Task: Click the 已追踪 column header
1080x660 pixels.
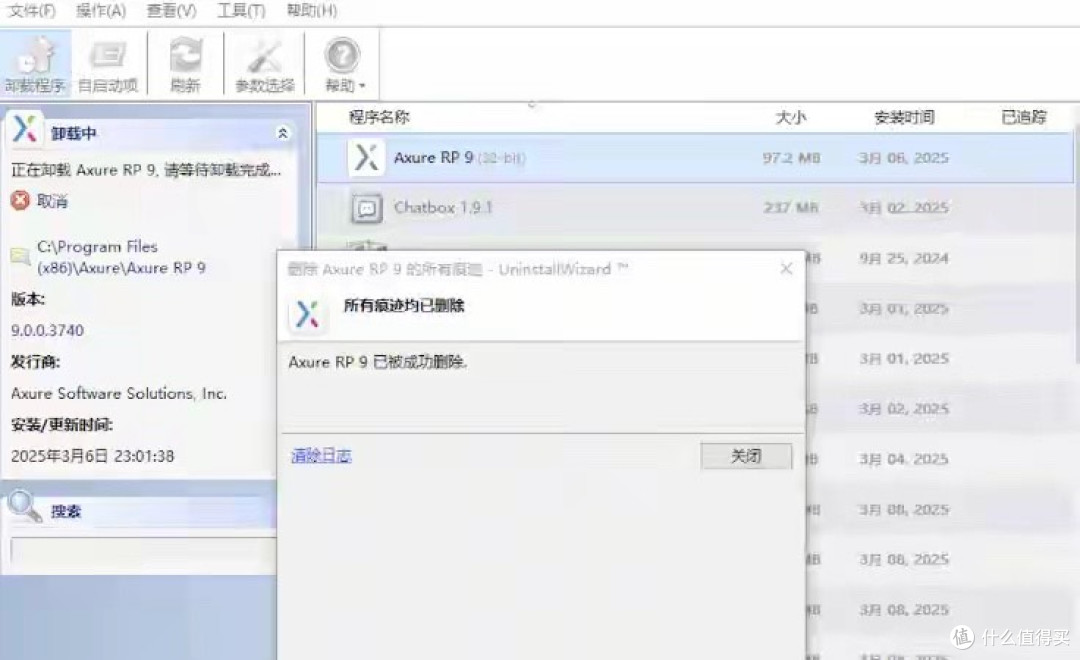Action: click(1024, 117)
